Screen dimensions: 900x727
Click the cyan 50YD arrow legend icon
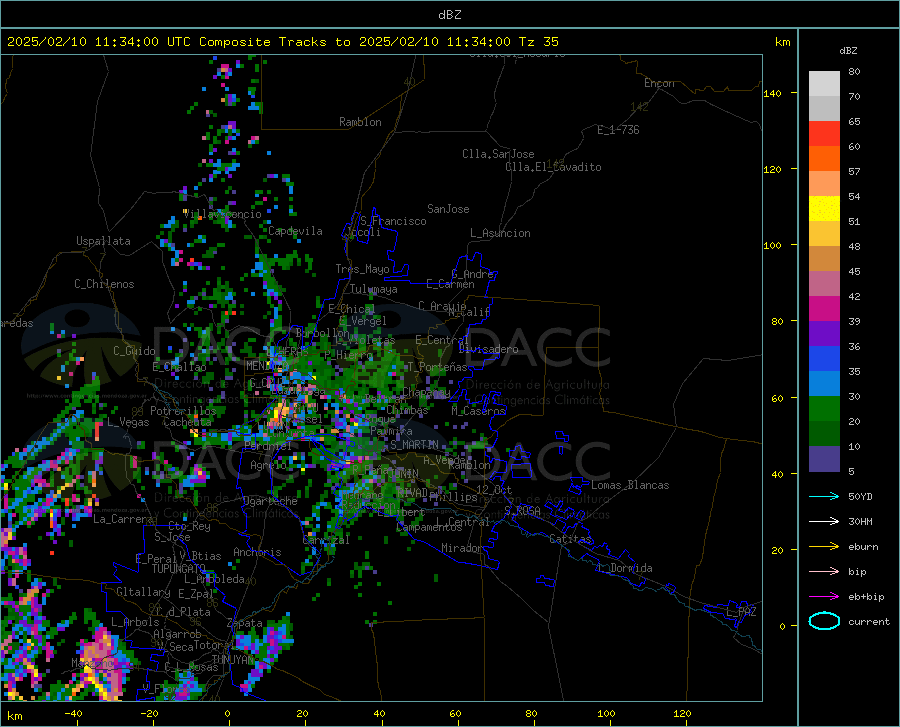pyautogui.click(x=824, y=496)
